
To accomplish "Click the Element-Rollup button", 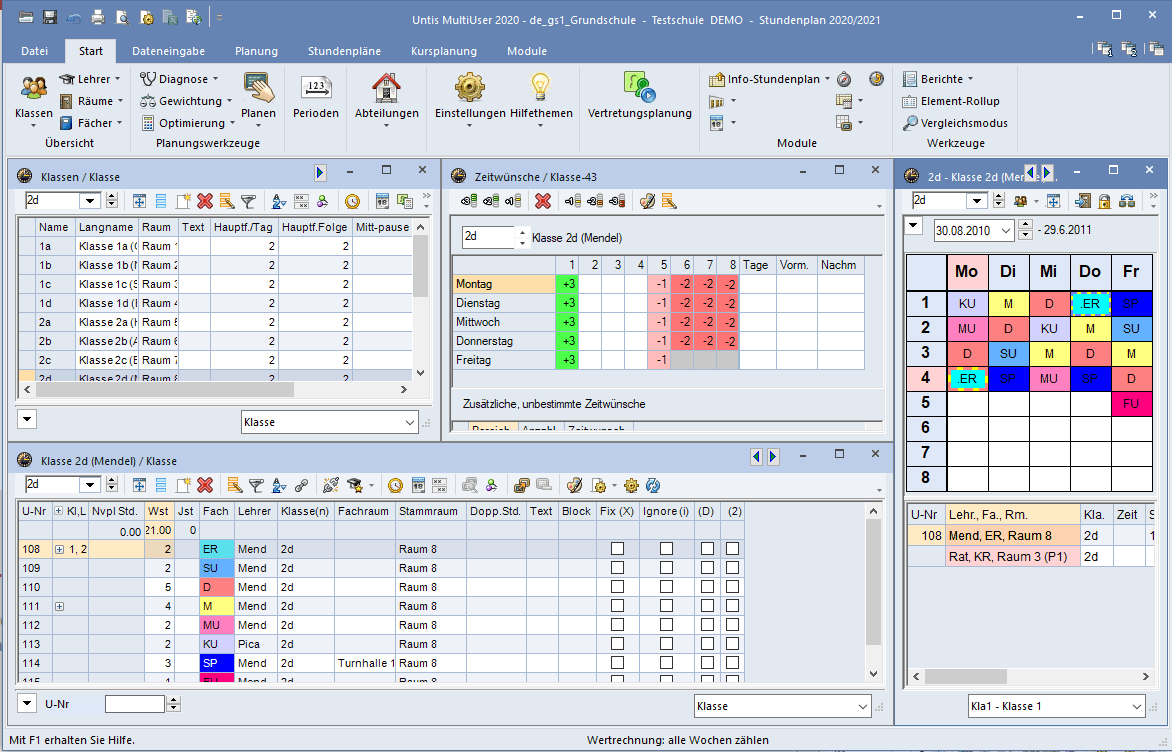I will [953, 101].
